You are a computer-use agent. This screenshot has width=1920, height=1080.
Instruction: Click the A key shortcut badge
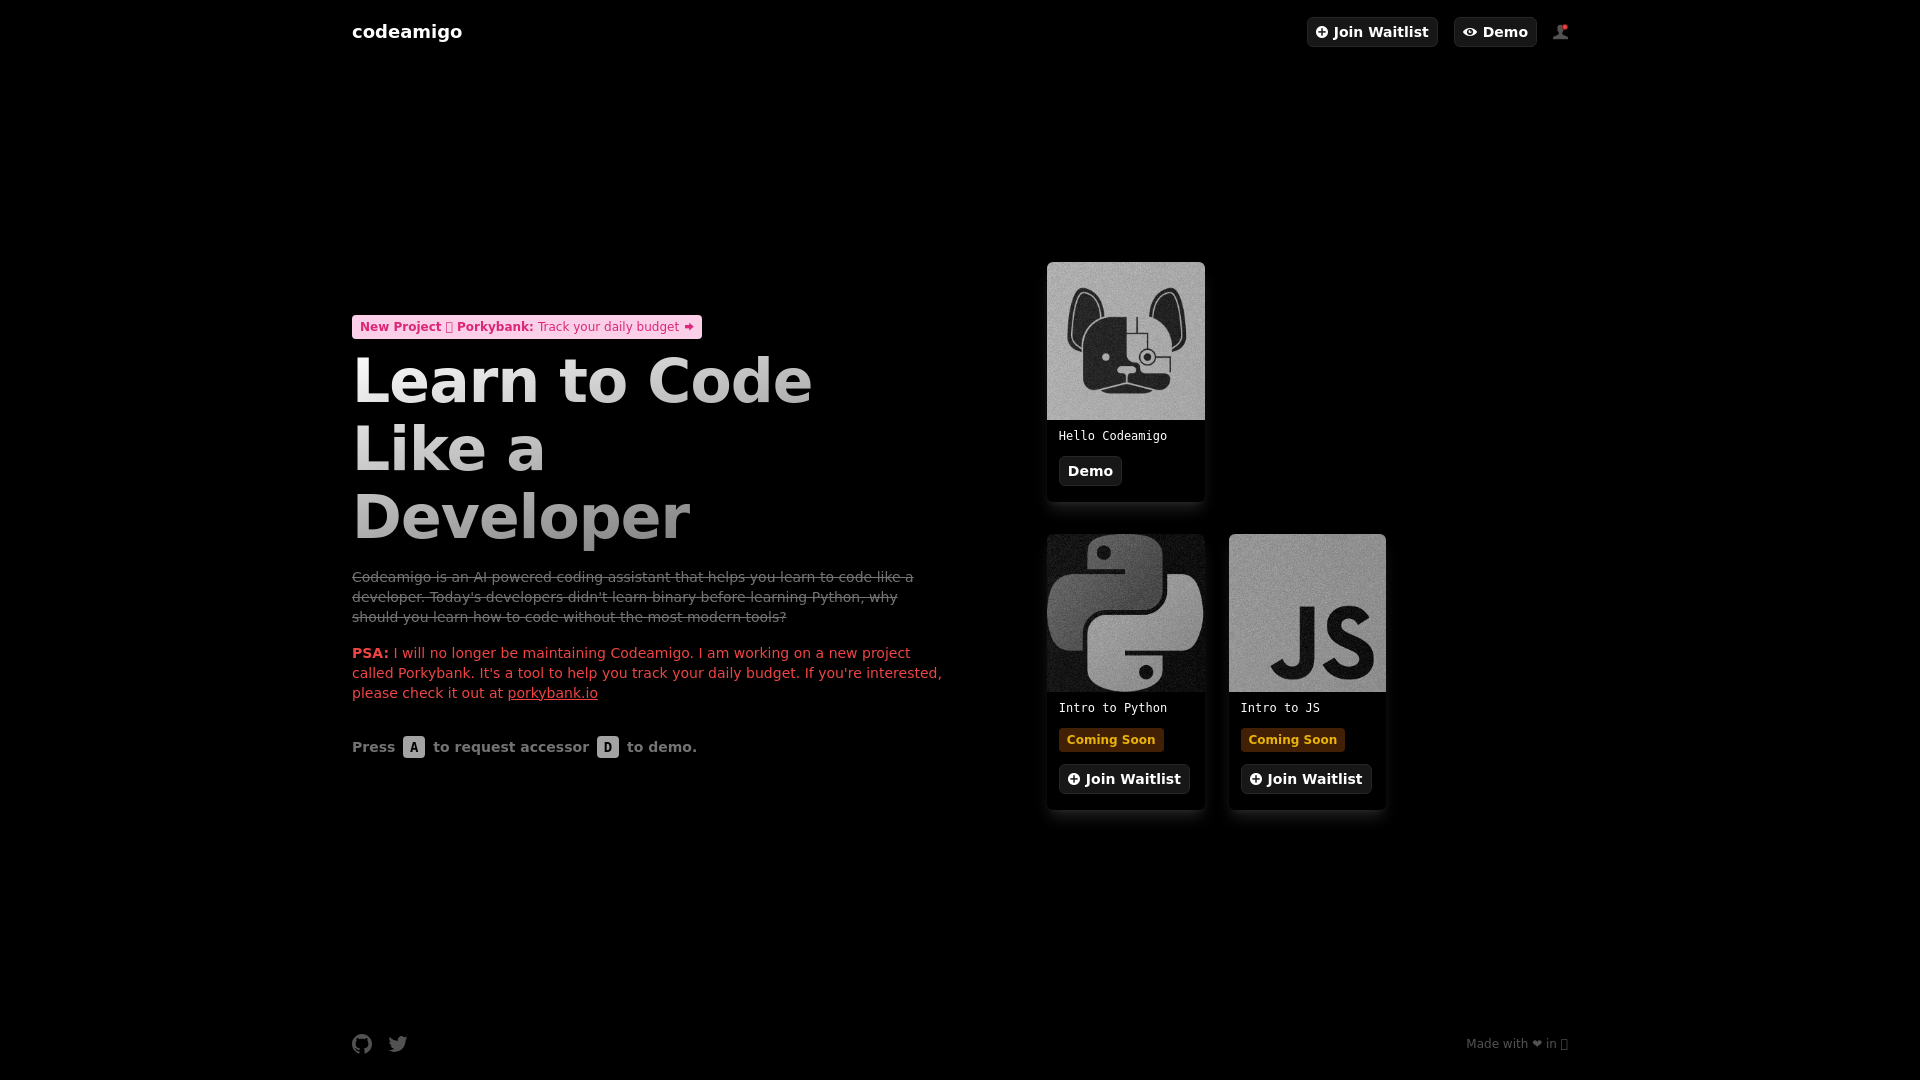click(x=414, y=747)
